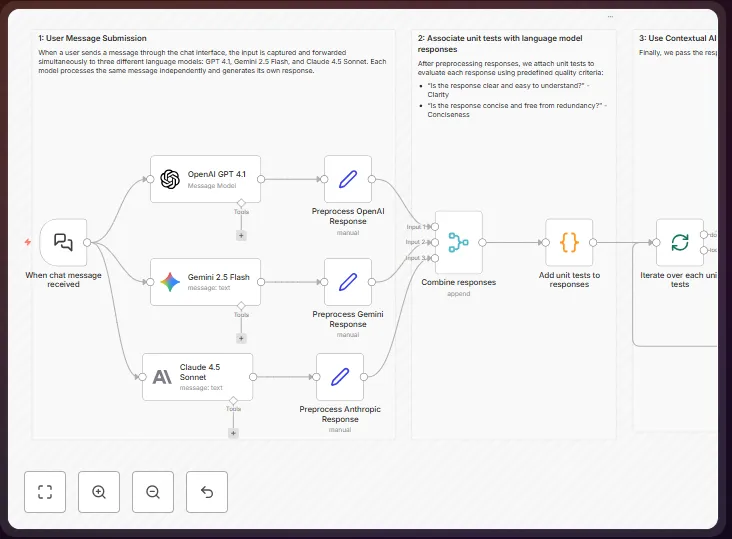Add a tool under Claude 4.5 Sonnet
Viewport: 732px width, 539px height.
click(233, 434)
